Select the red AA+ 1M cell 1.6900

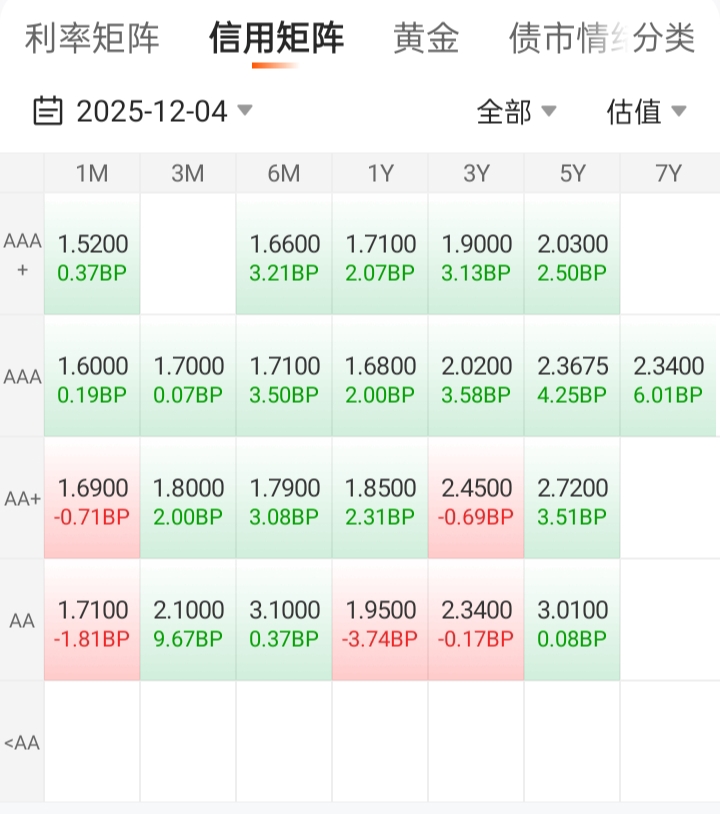[x=92, y=501]
